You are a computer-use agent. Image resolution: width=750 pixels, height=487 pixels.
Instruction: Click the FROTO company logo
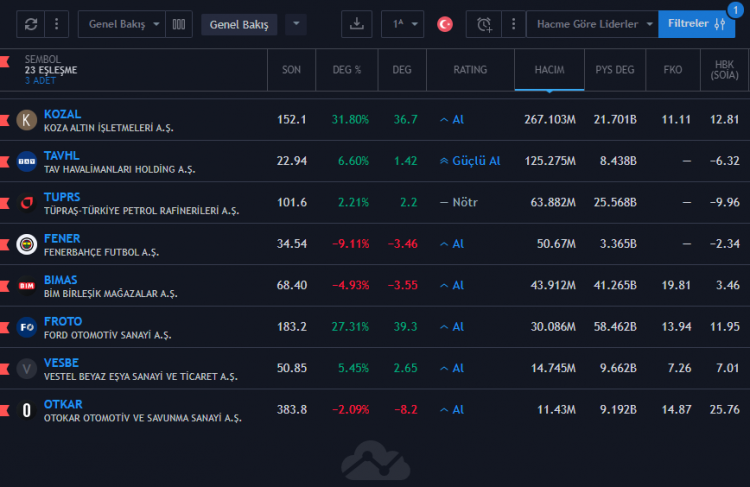click(27, 327)
